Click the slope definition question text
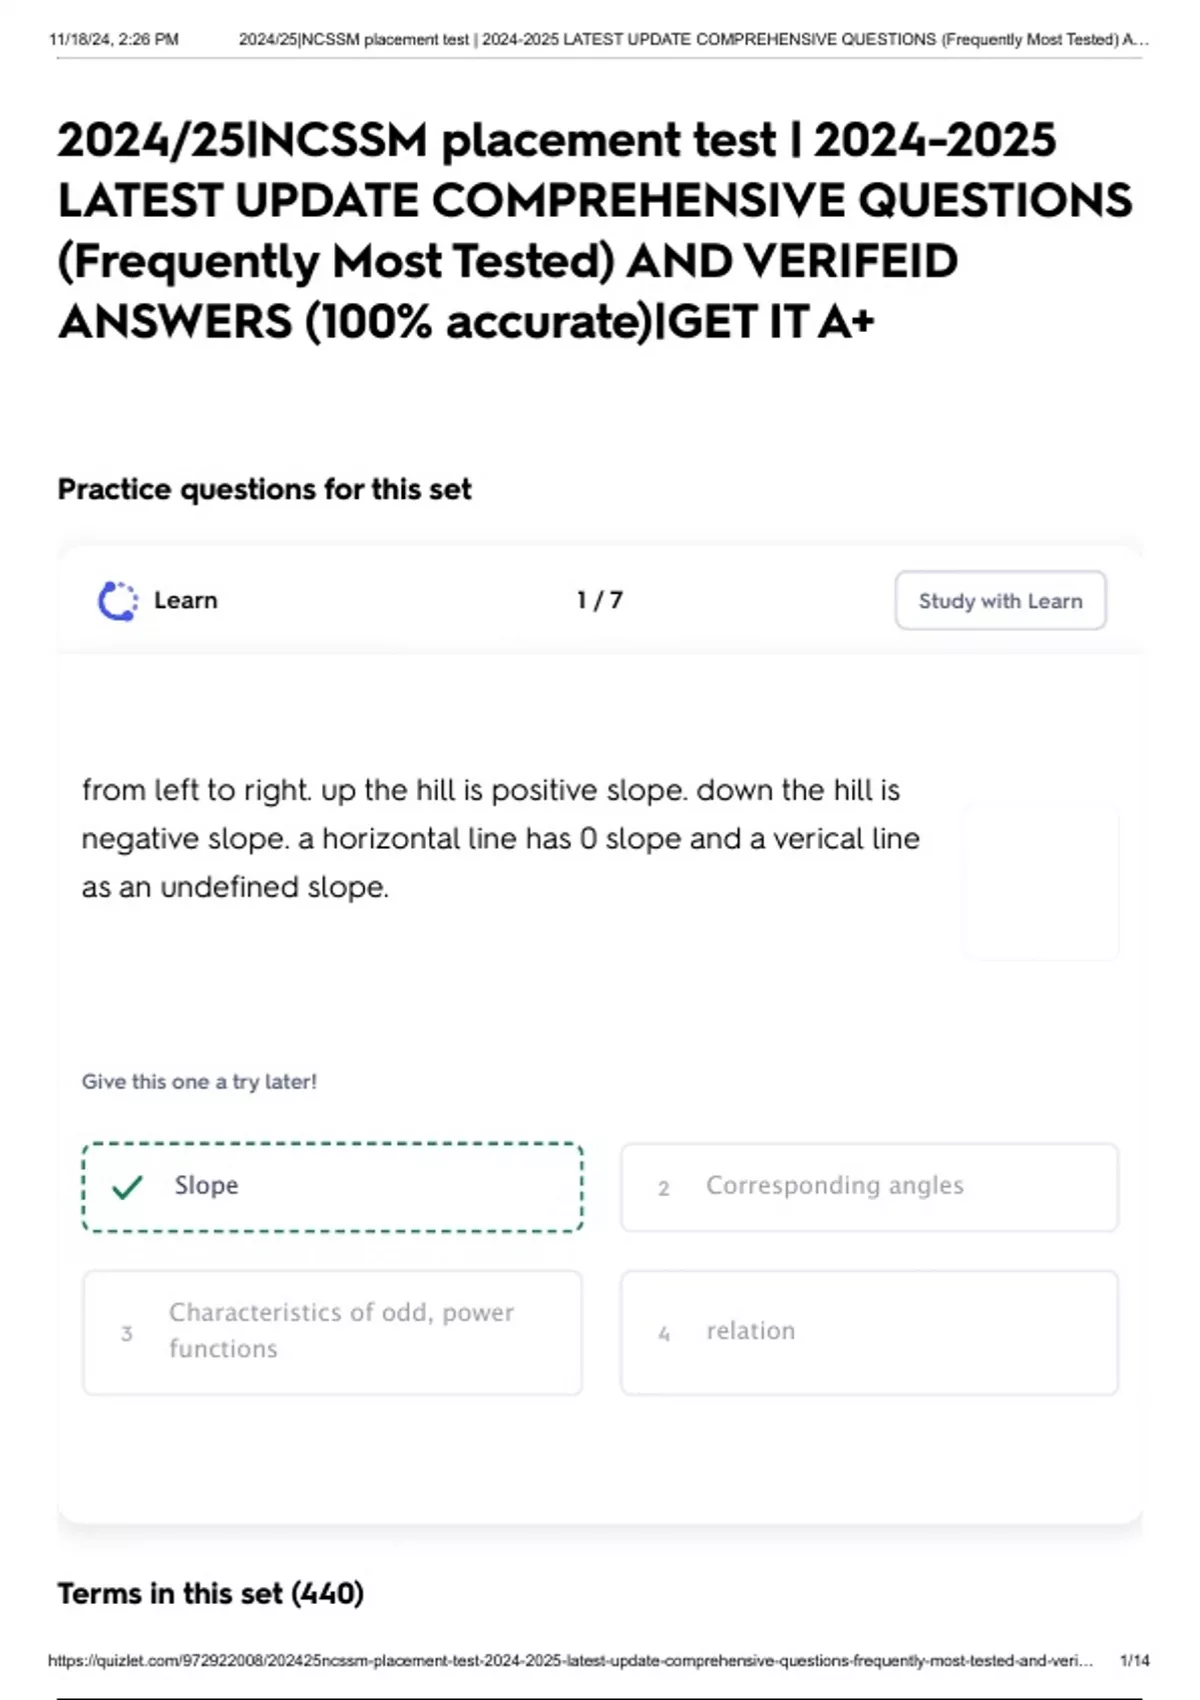The width and height of the screenshot is (1200, 1700). 500,838
